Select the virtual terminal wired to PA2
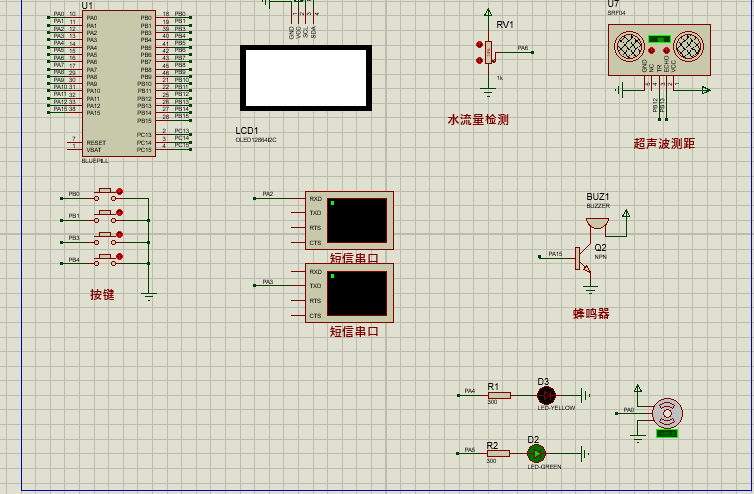Viewport: 754px width, 494px height. coord(350,220)
